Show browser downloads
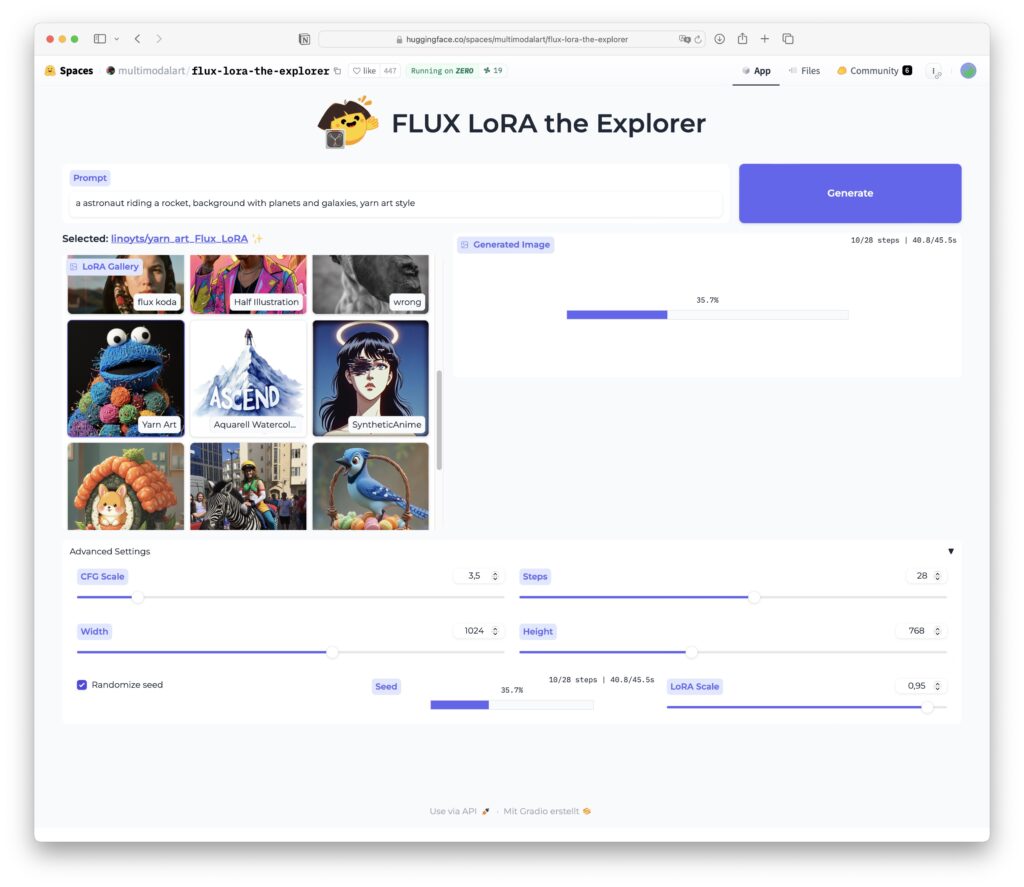 point(719,39)
